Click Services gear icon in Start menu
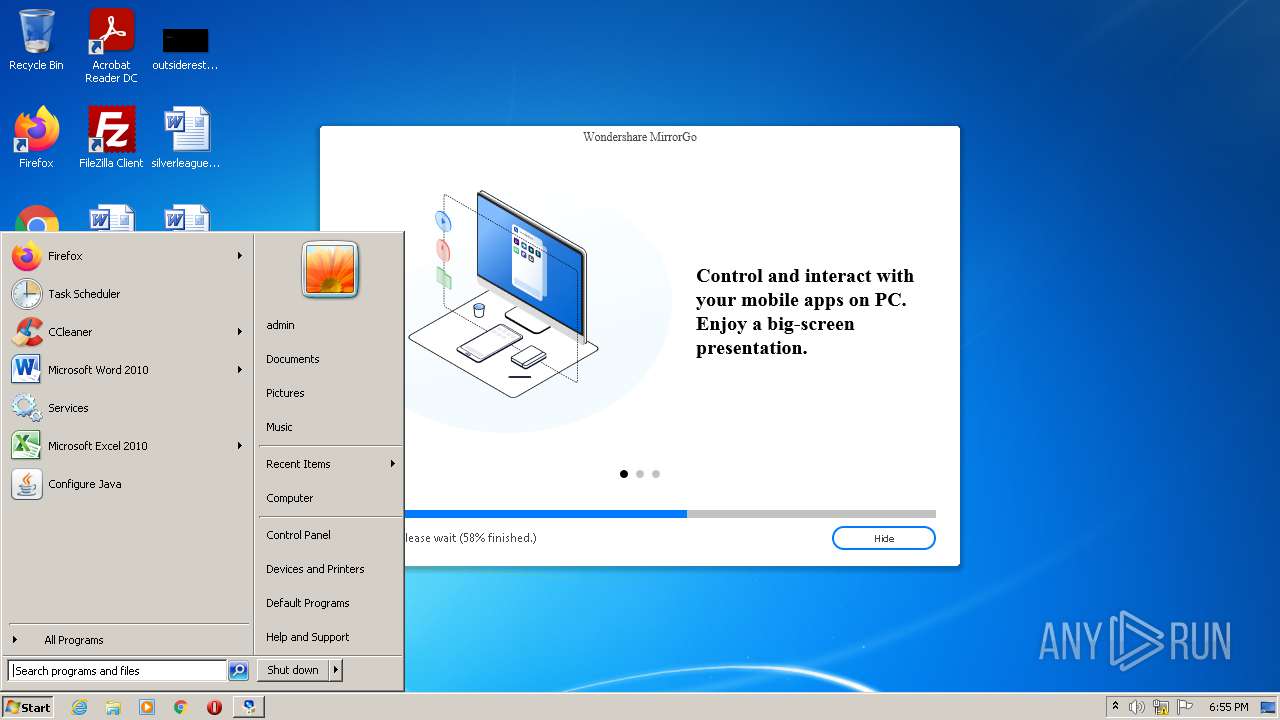 (x=27, y=408)
